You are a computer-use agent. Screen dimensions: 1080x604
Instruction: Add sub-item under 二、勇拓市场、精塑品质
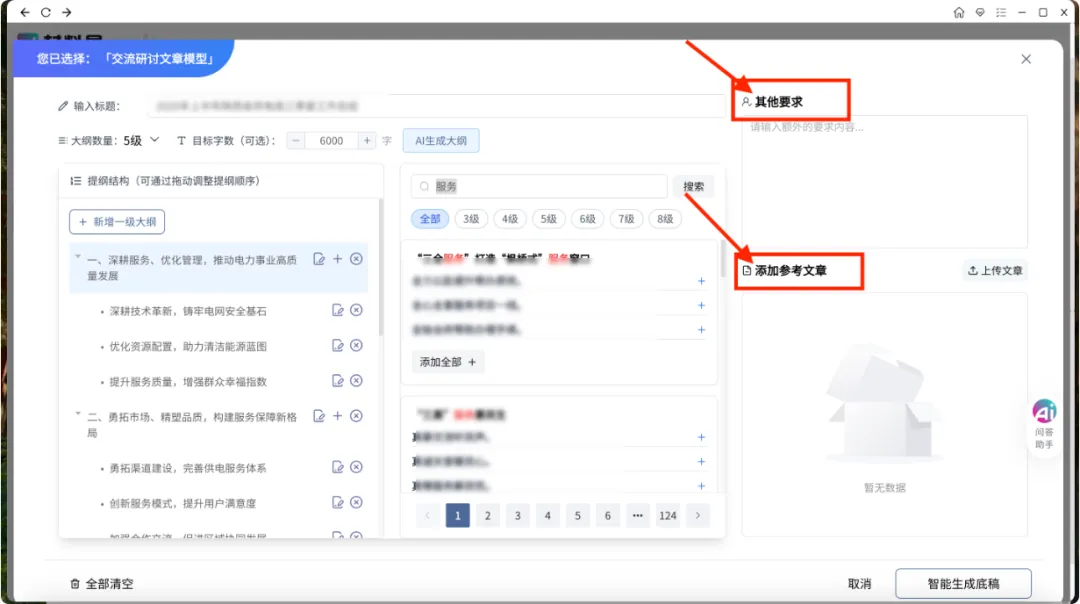pyautogui.click(x=338, y=416)
